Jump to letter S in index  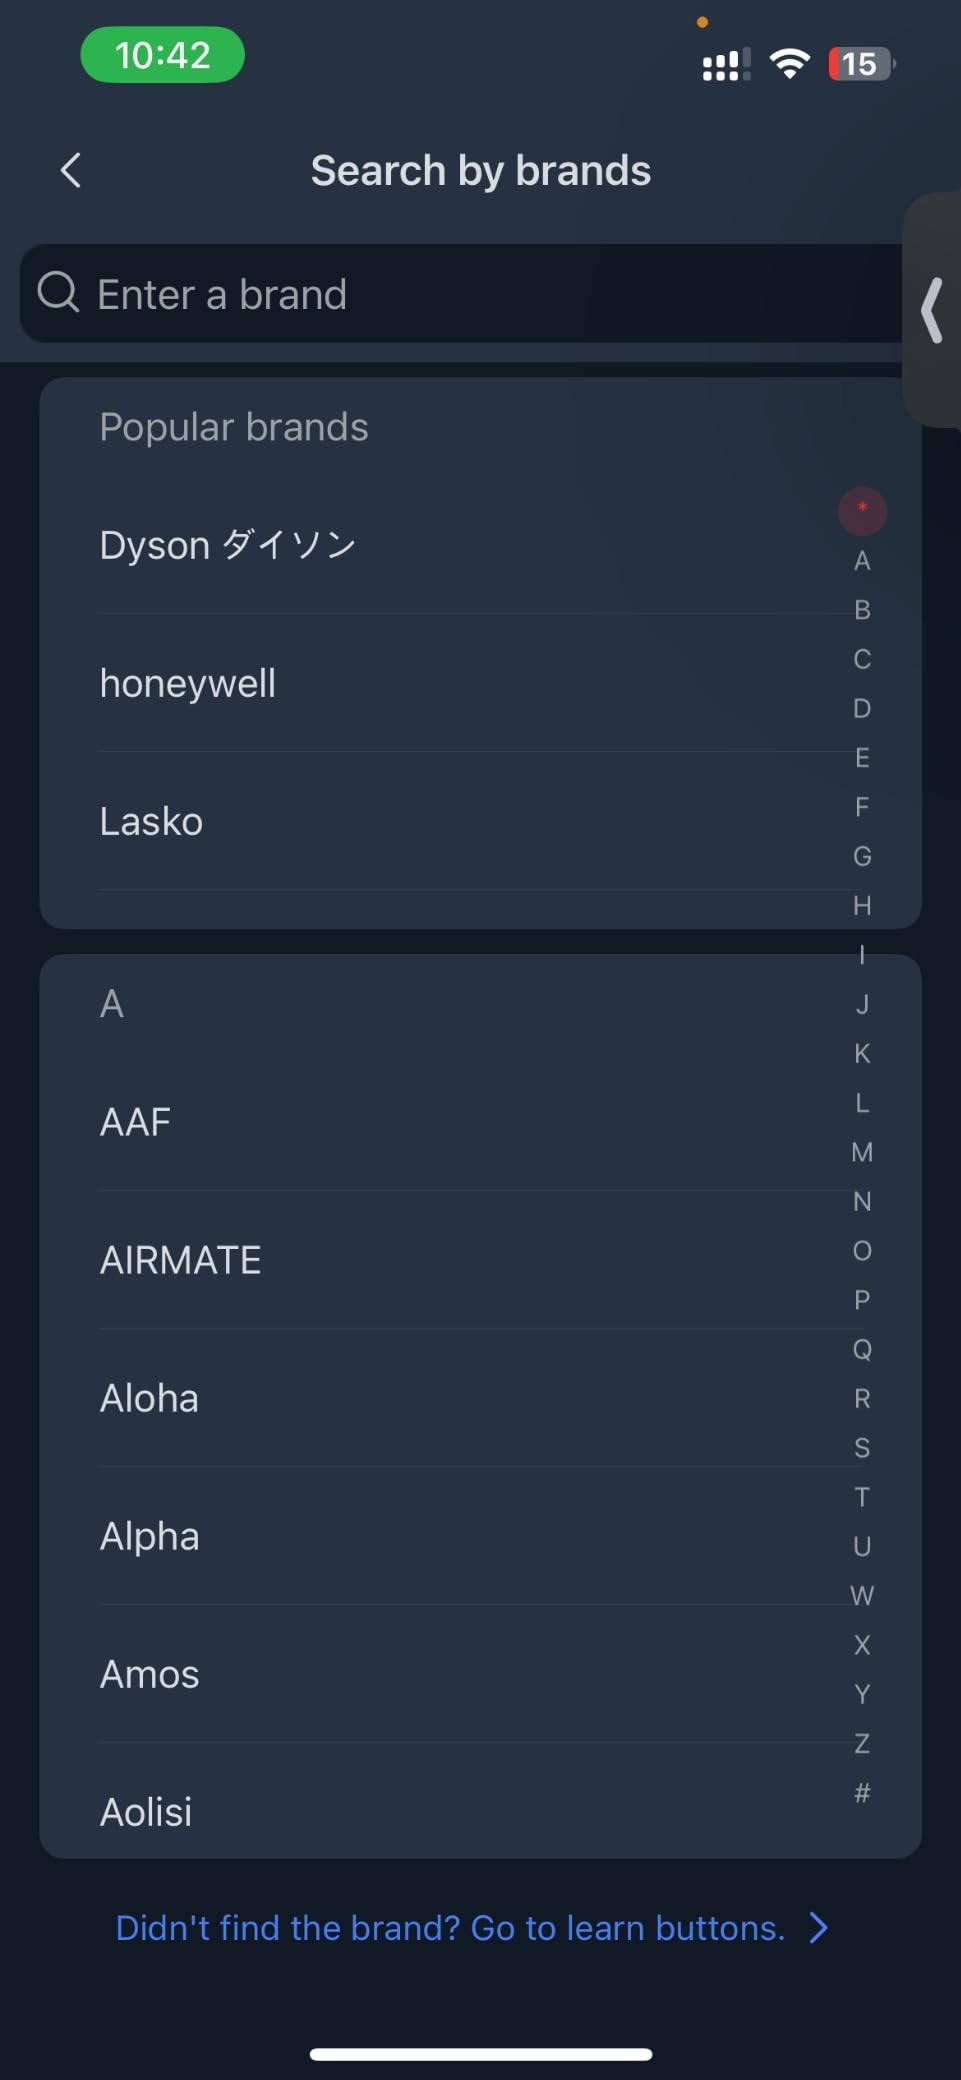pyautogui.click(x=862, y=1447)
